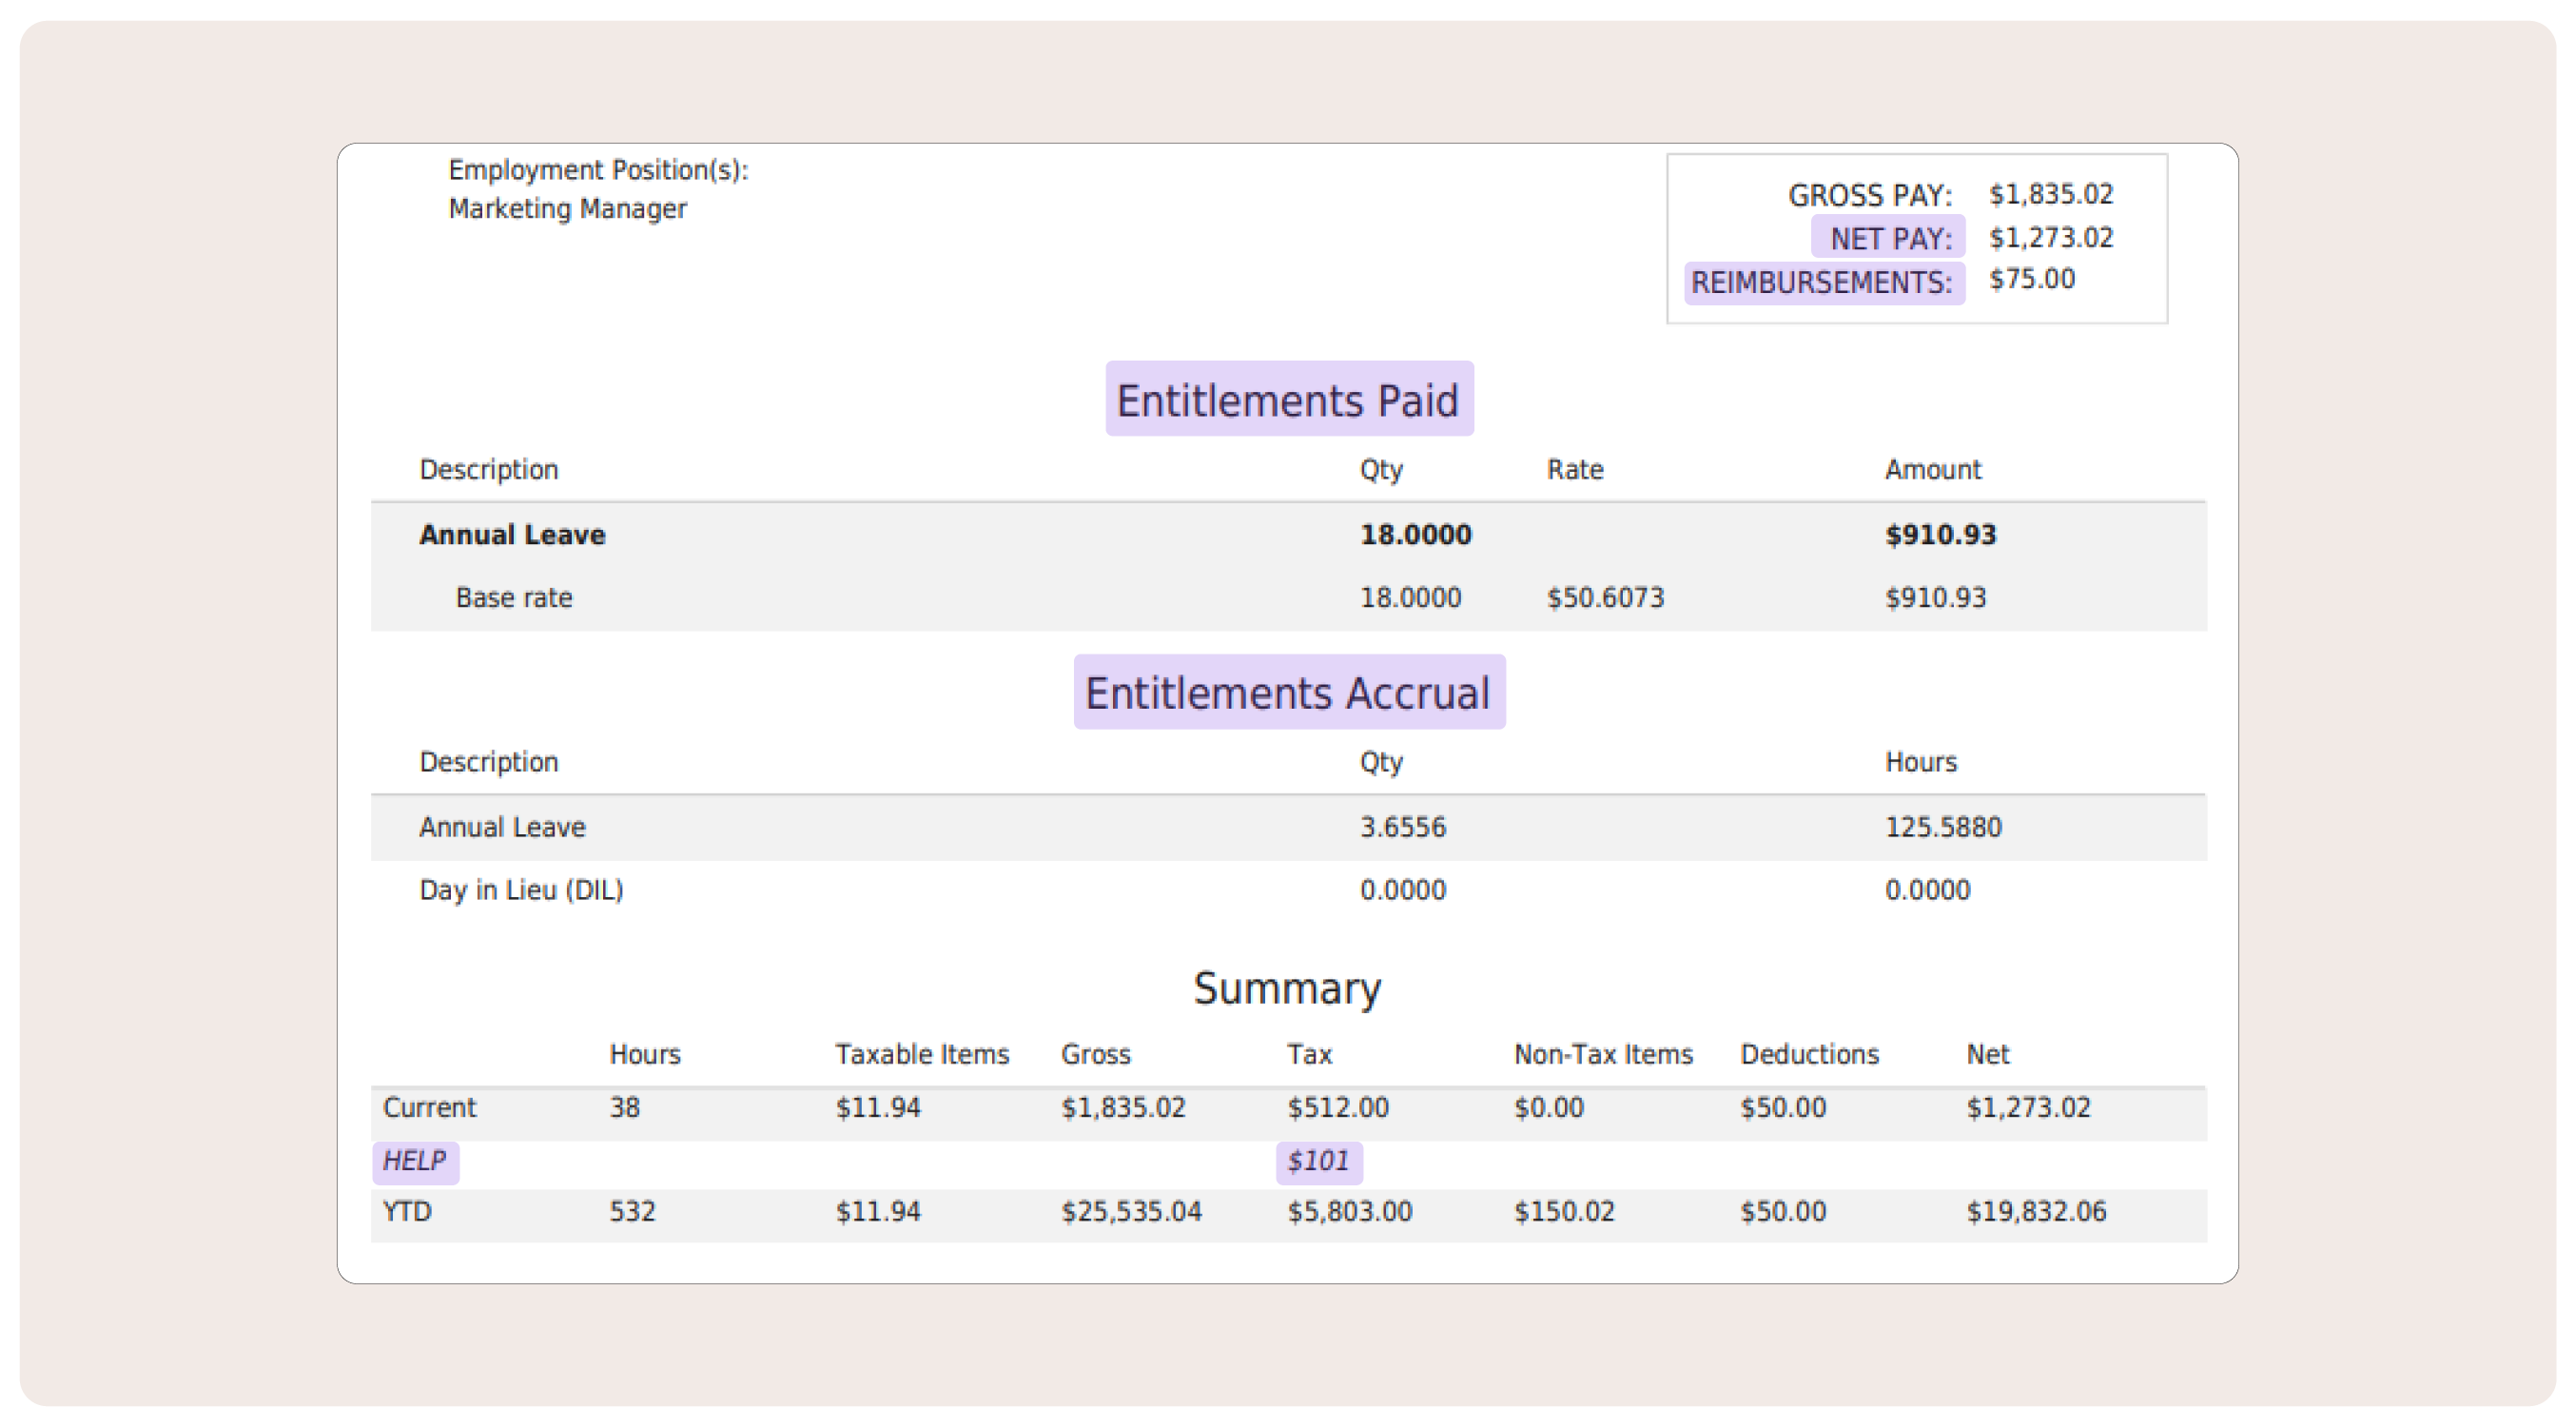Click the HELP row label

(x=414, y=1161)
